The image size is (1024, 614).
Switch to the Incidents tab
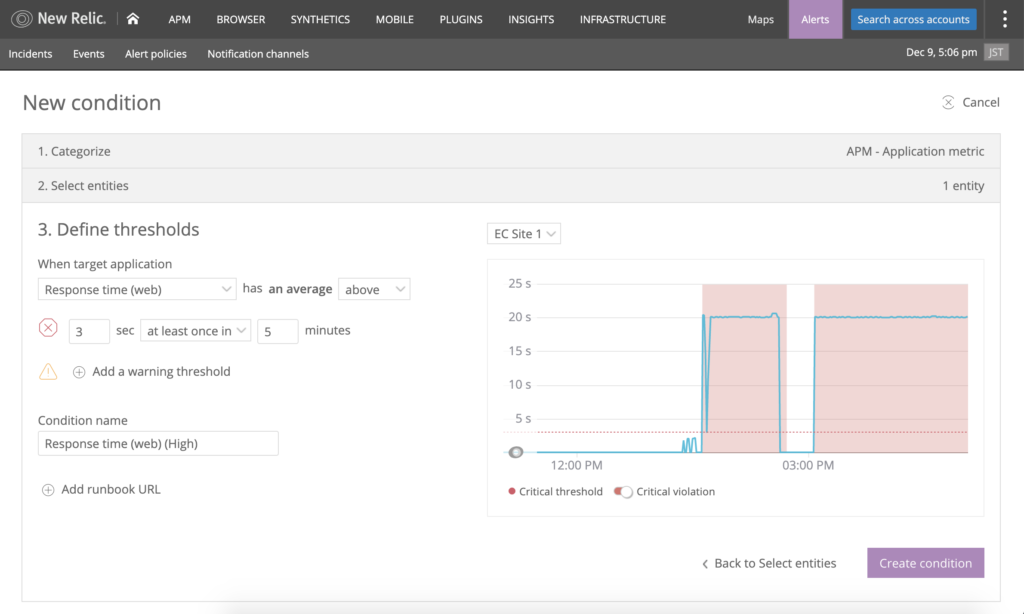pyautogui.click(x=30, y=54)
